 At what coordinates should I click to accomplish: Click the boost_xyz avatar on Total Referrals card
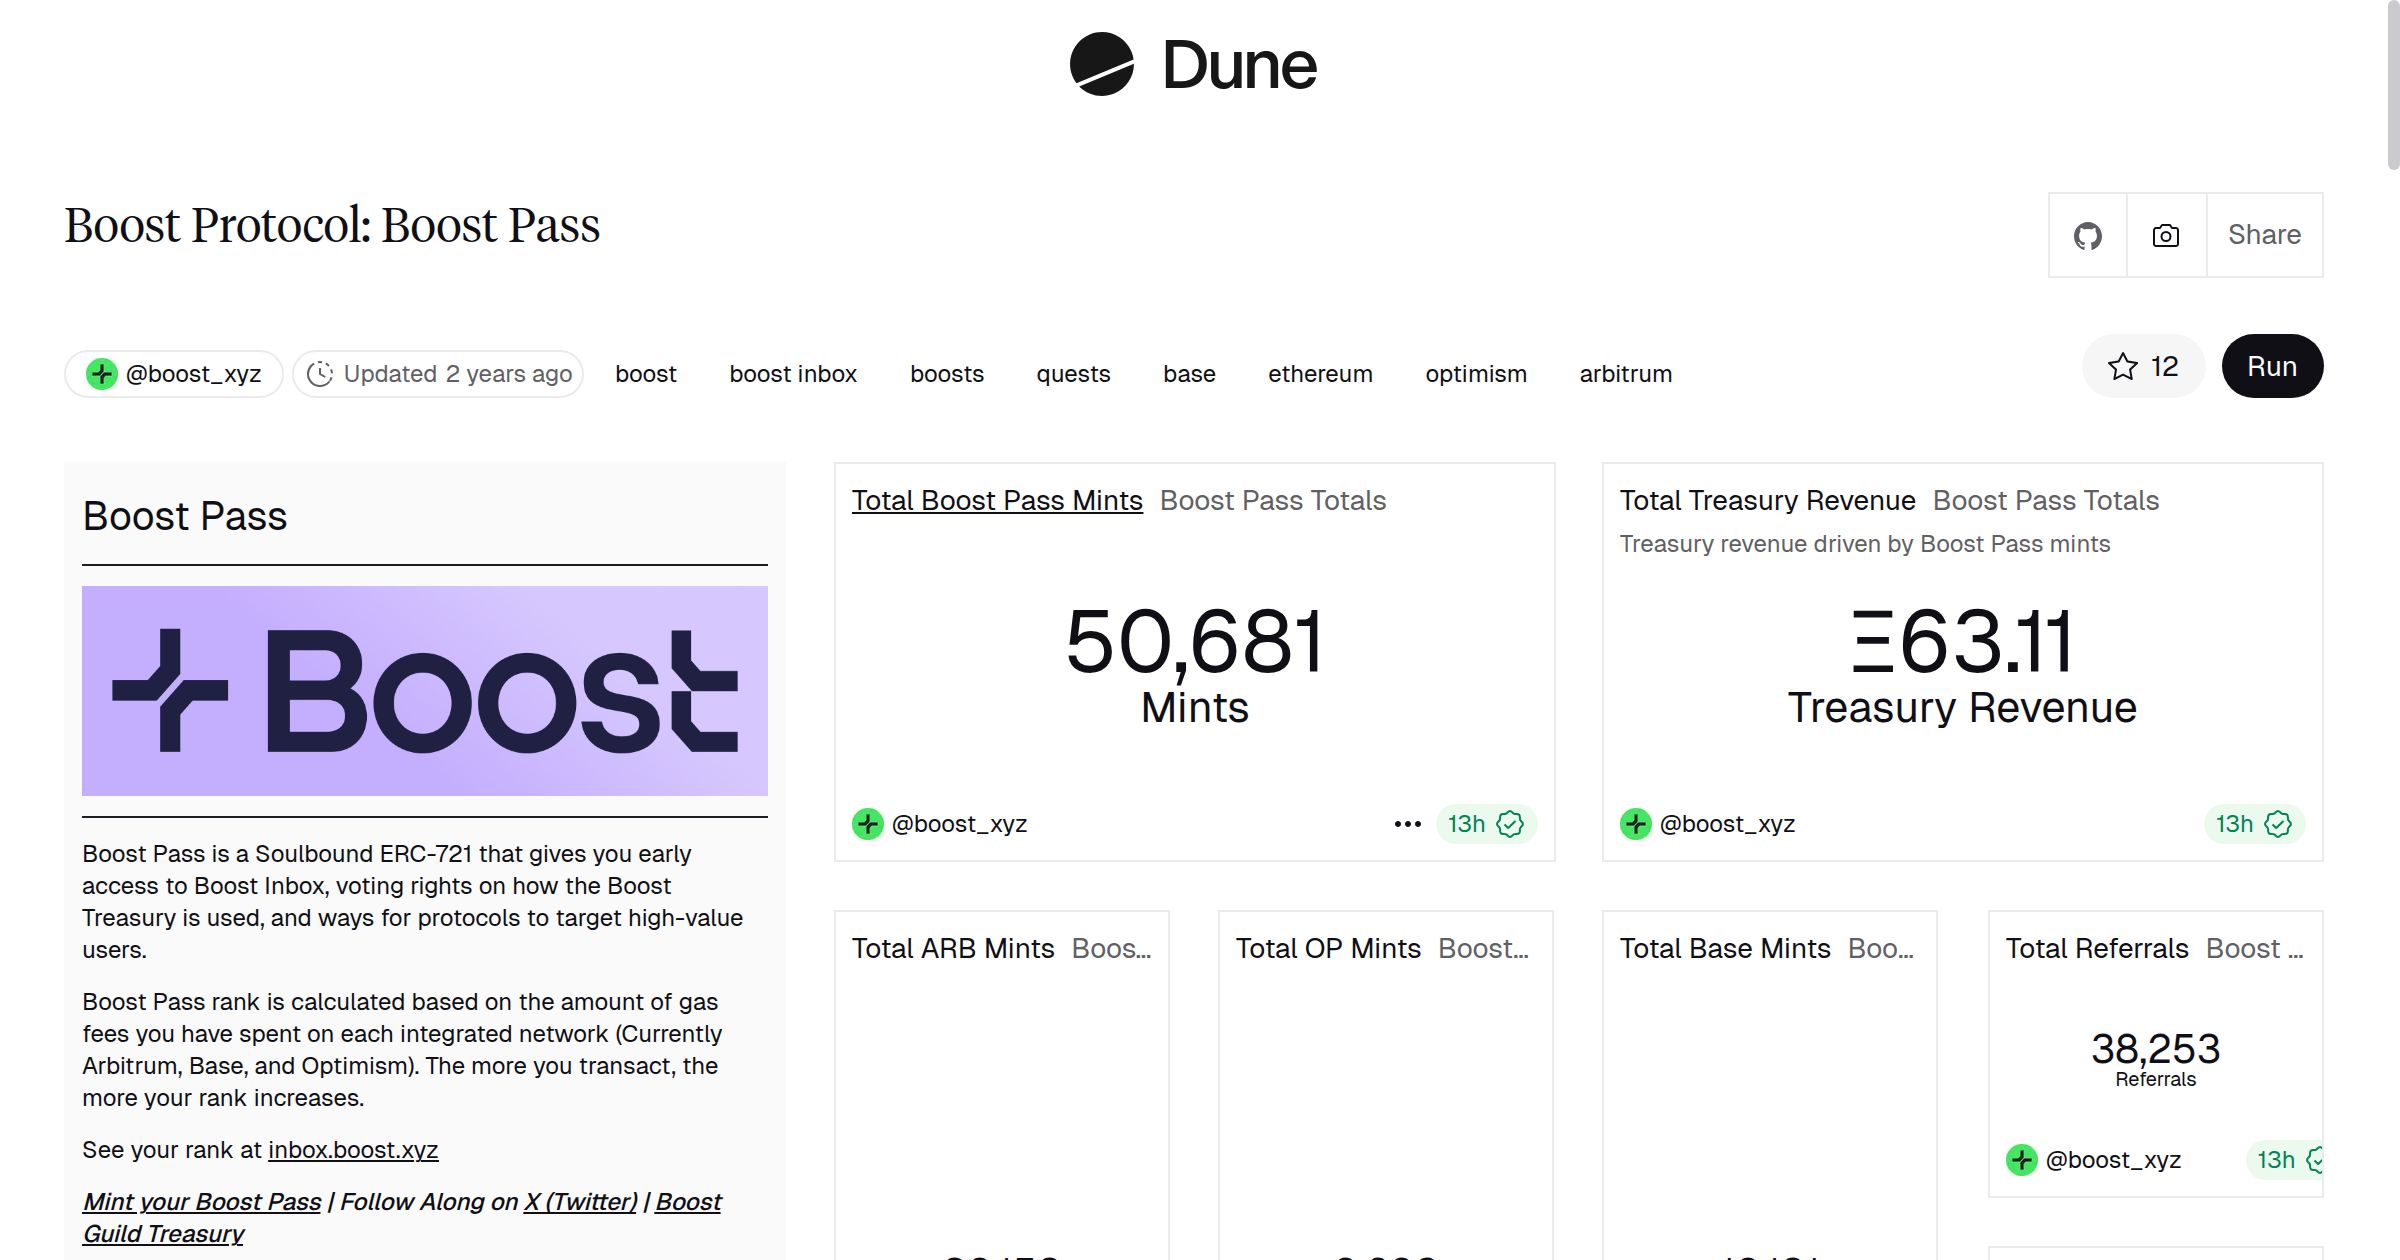(x=2021, y=1159)
